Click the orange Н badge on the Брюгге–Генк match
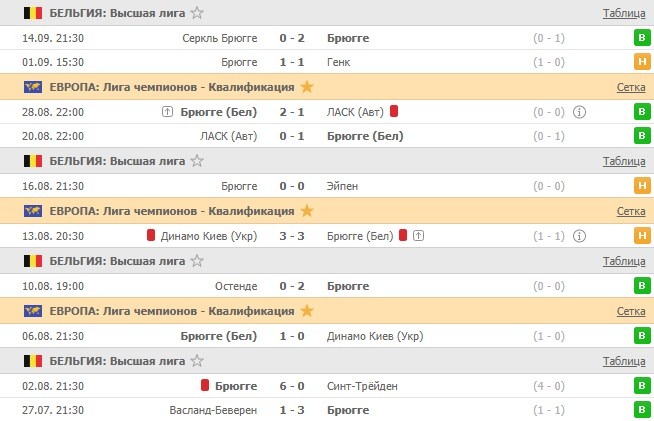654x421 pixels. coord(640,62)
